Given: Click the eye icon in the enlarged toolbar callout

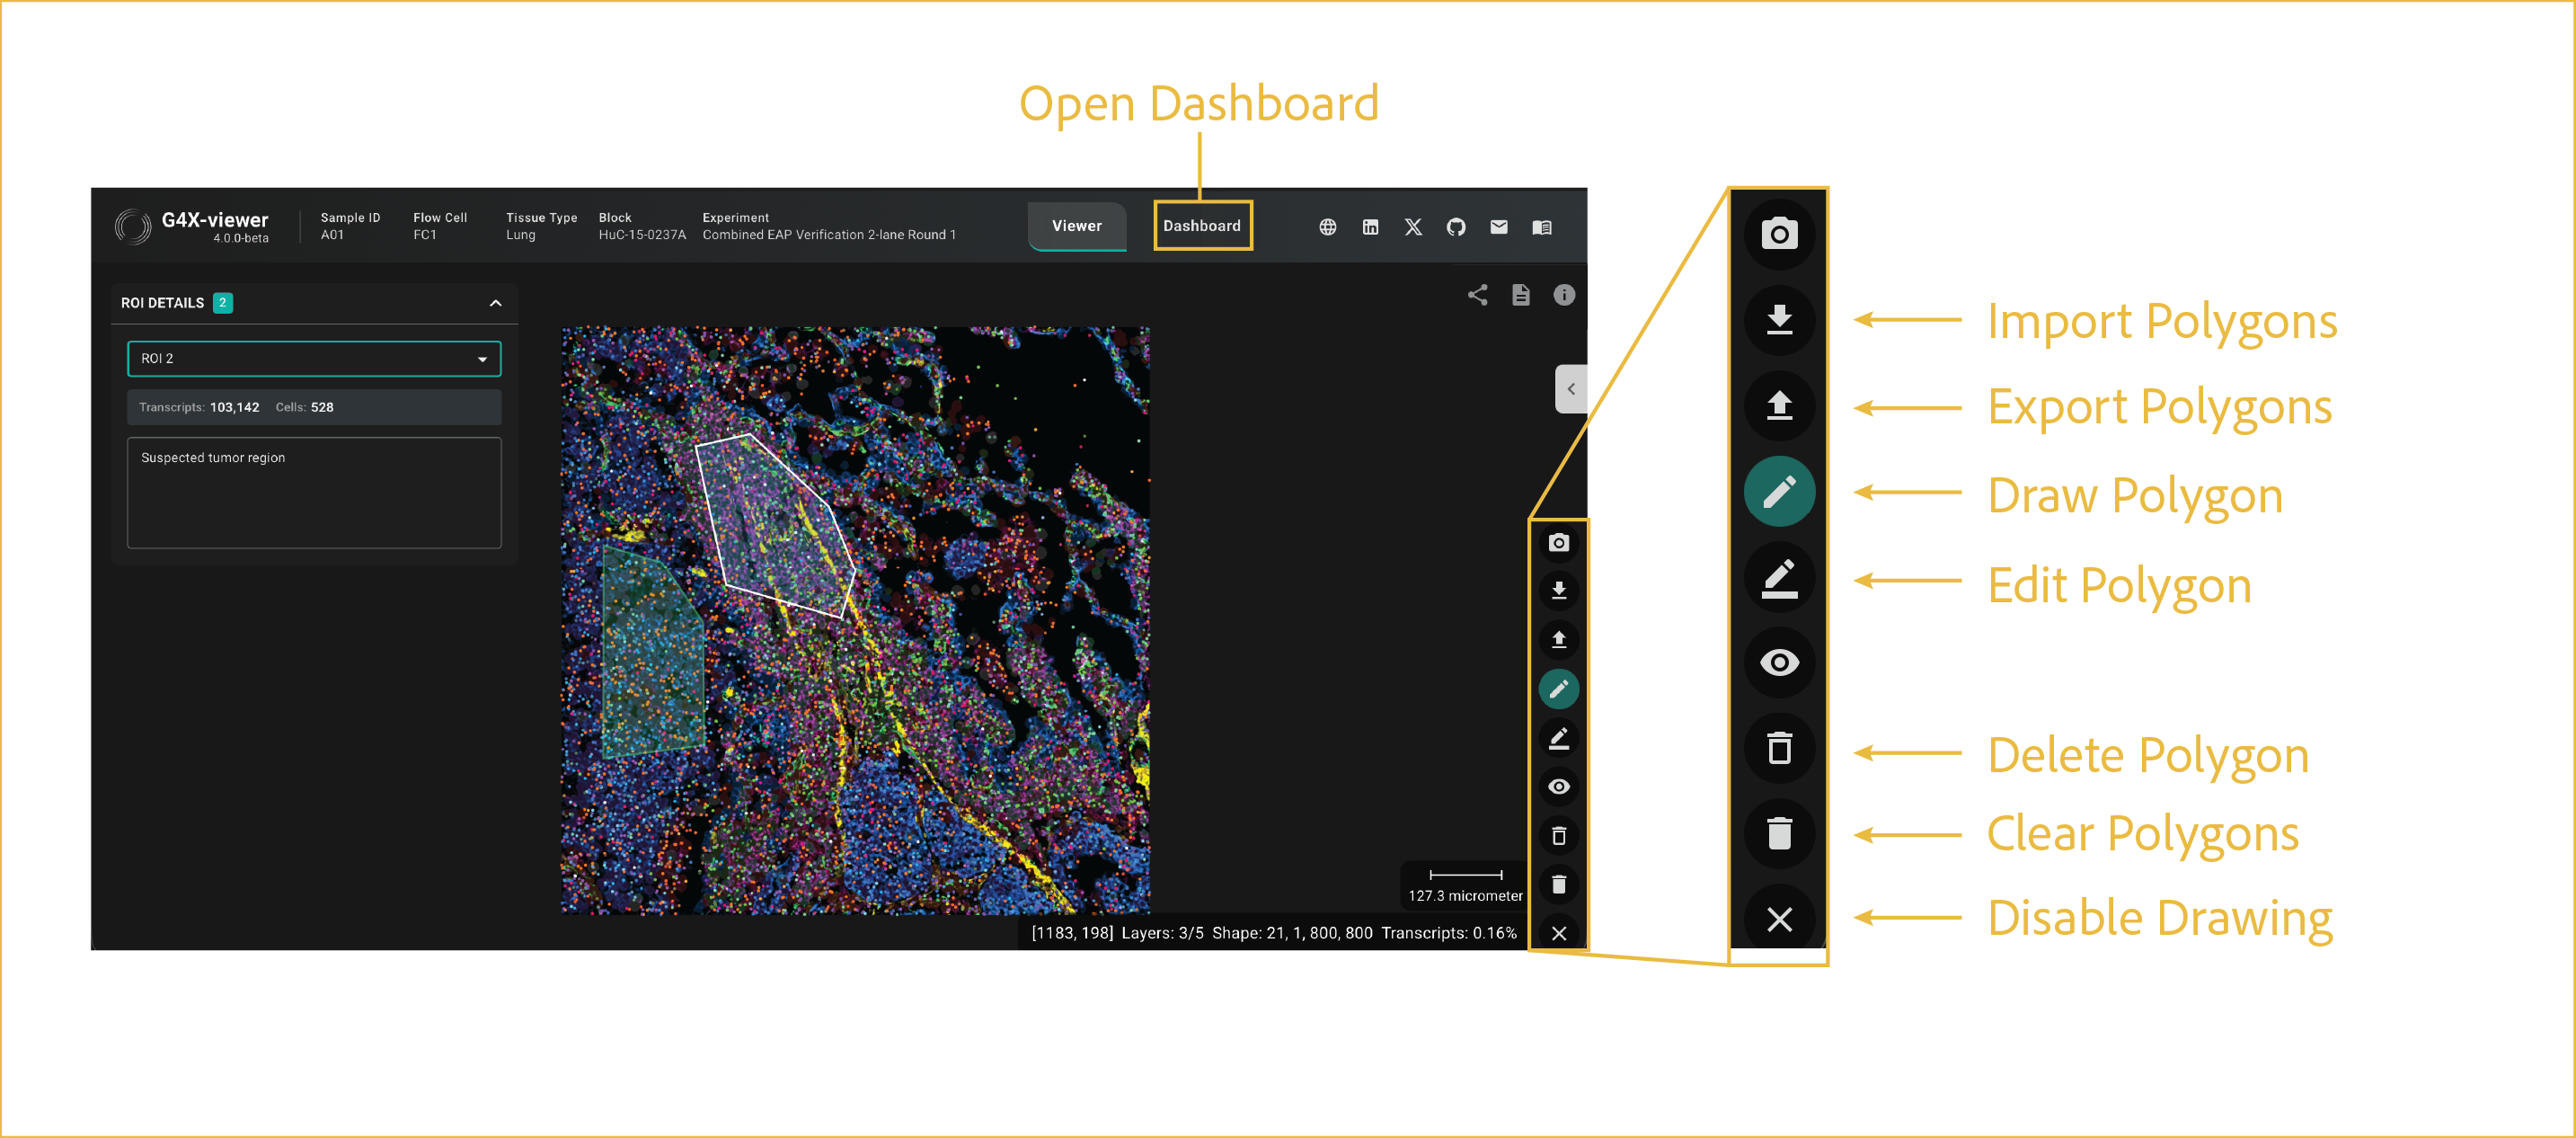Looking at the screenshot, I should coord(1779,663).
